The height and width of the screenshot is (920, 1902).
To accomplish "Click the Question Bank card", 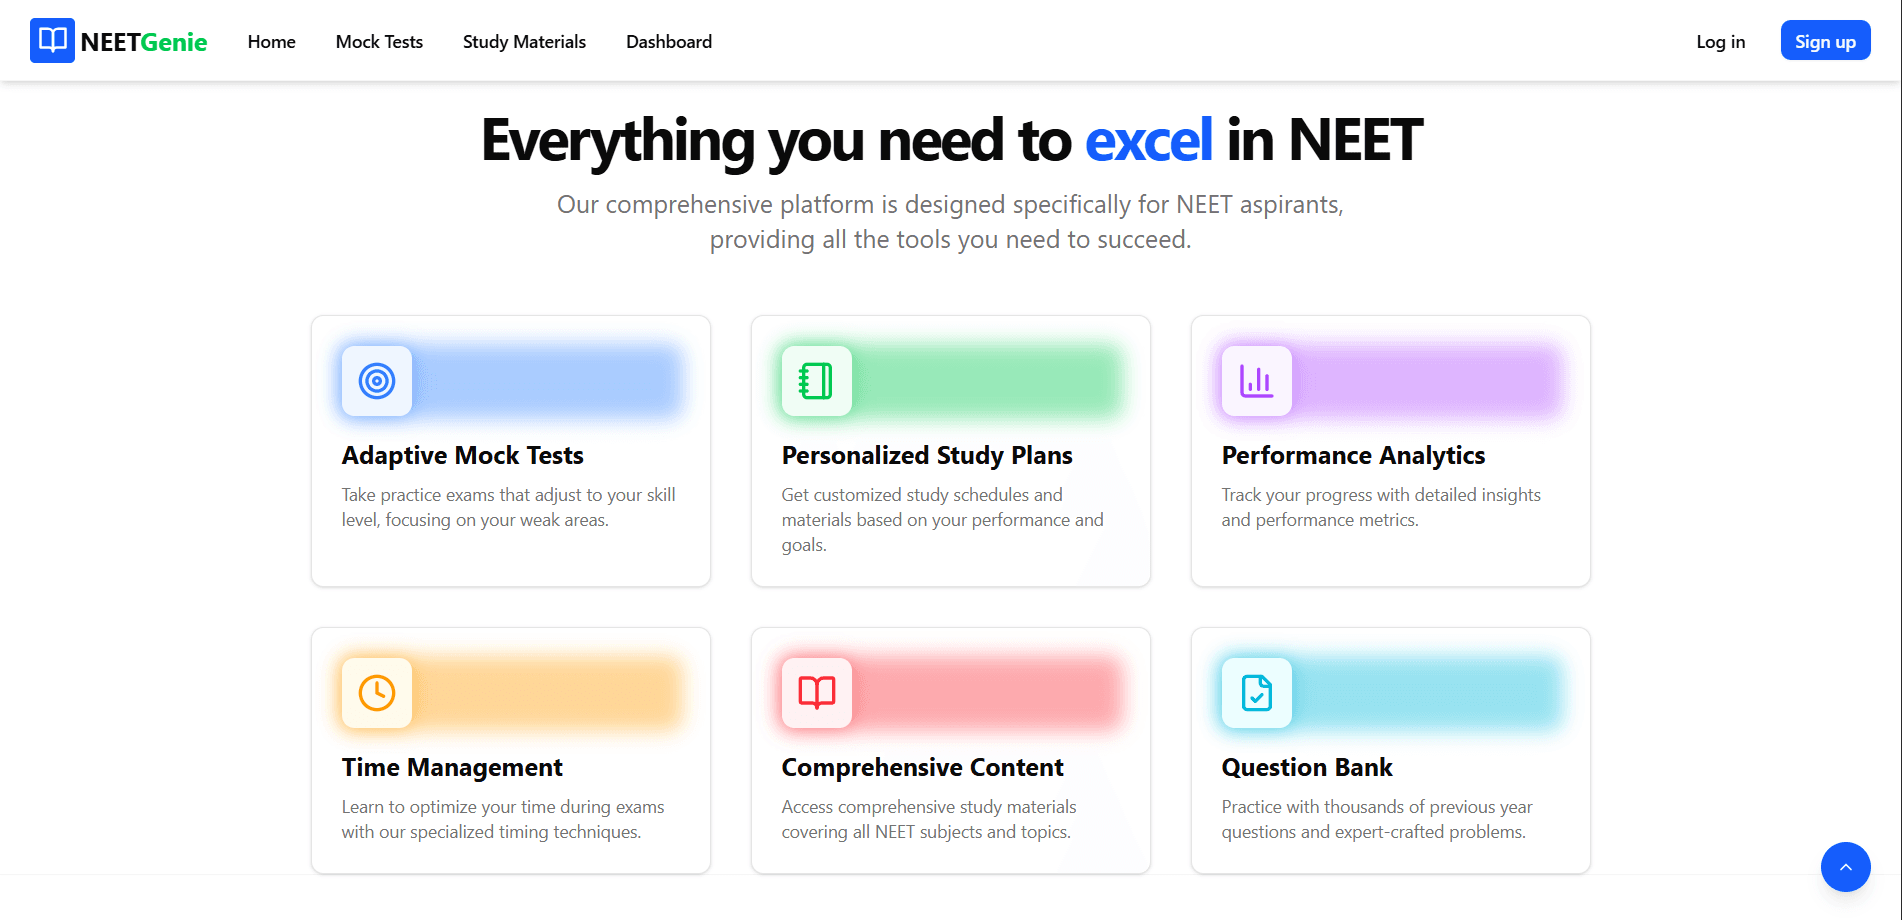I will point(1390,750).
